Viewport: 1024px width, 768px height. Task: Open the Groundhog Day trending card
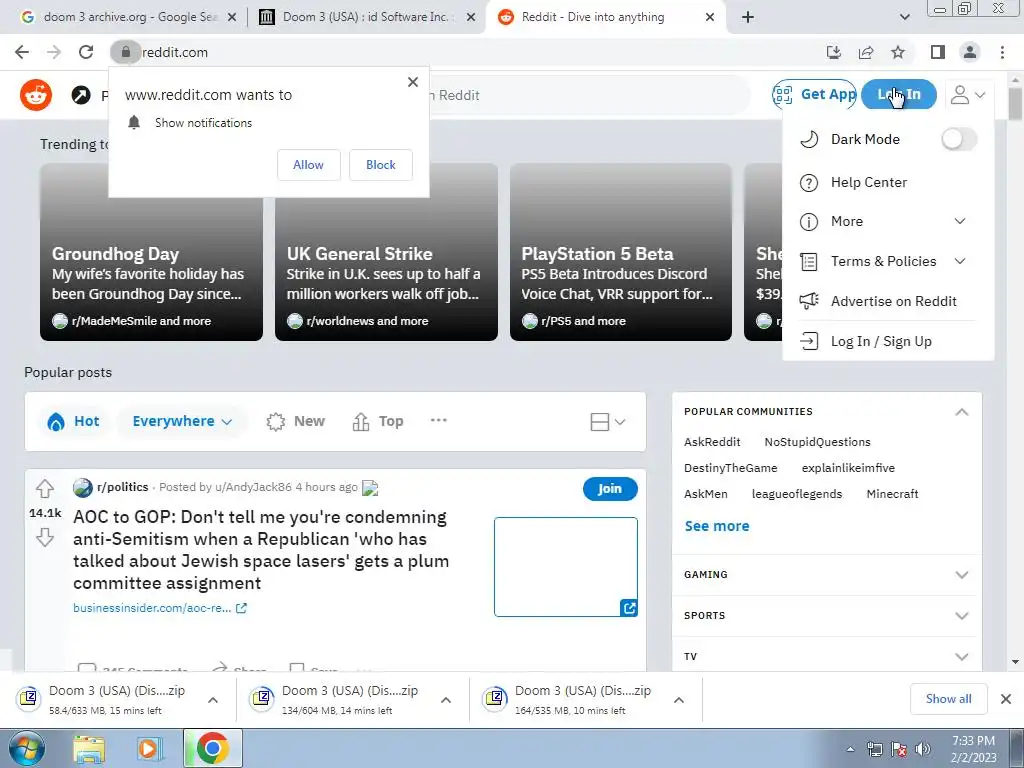152,252
